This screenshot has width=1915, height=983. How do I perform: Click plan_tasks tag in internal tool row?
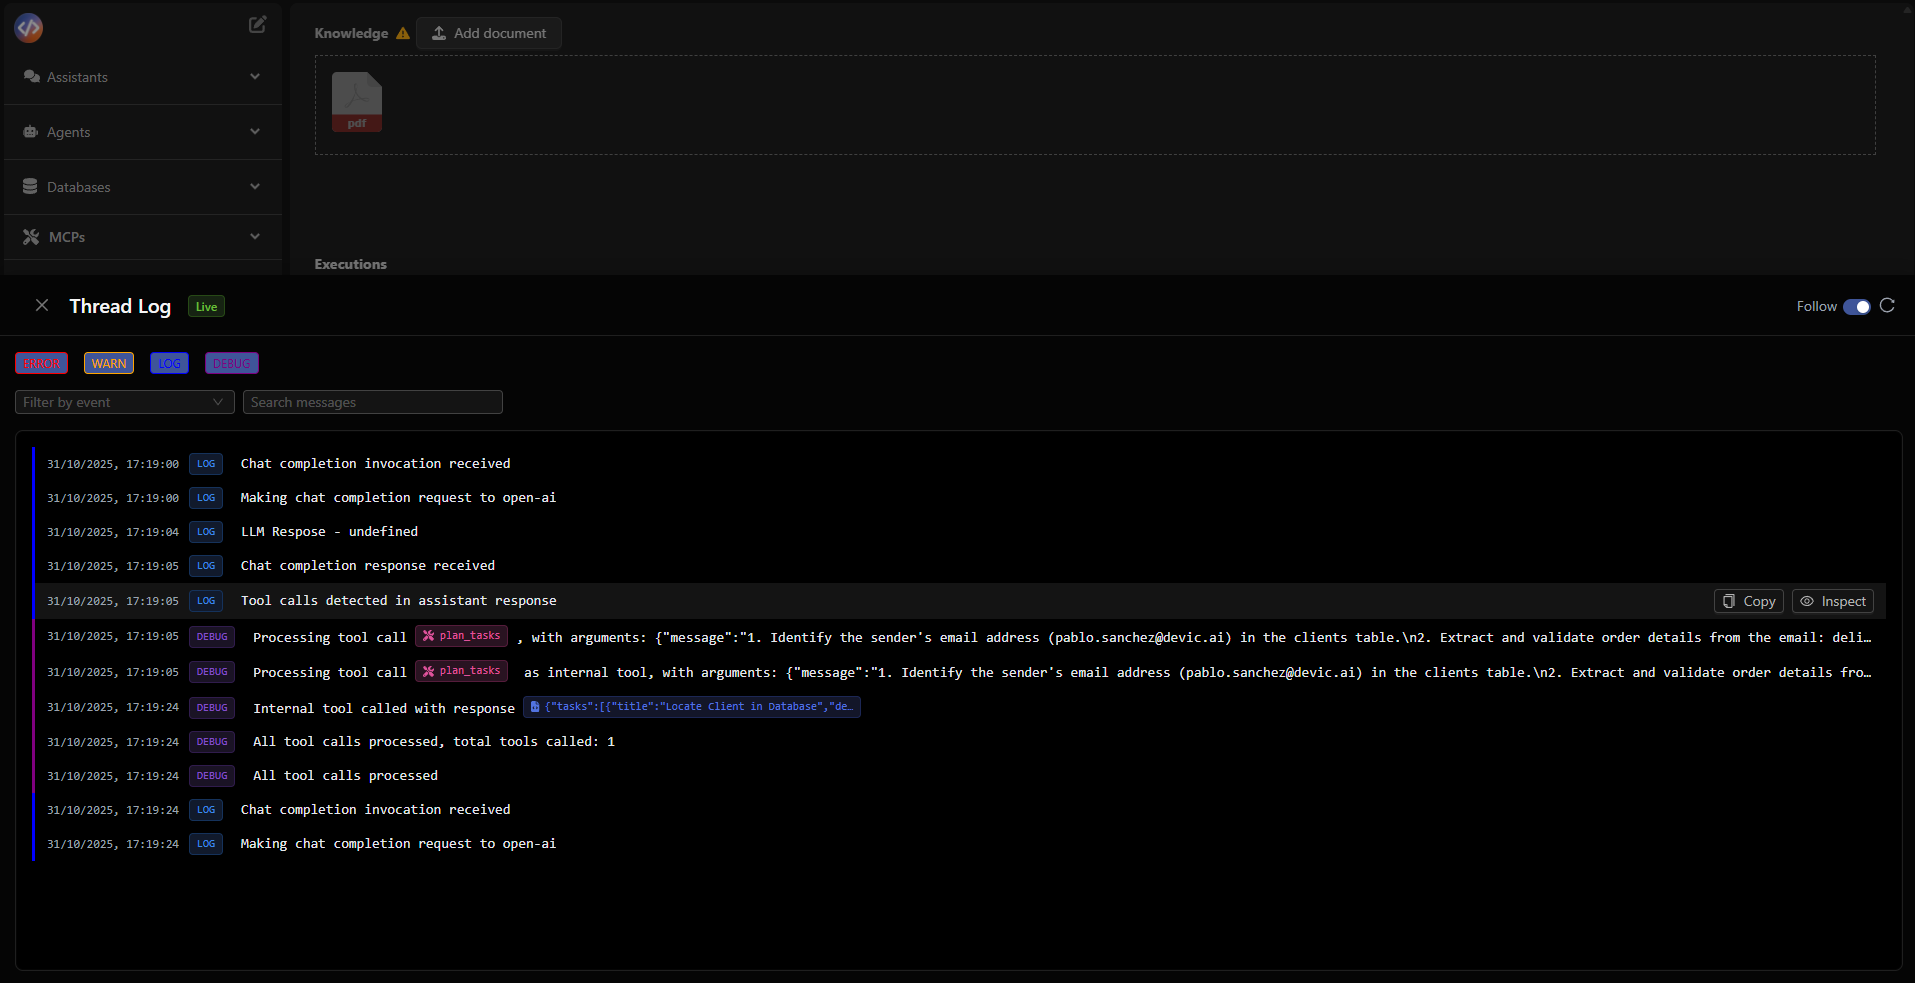462,671
